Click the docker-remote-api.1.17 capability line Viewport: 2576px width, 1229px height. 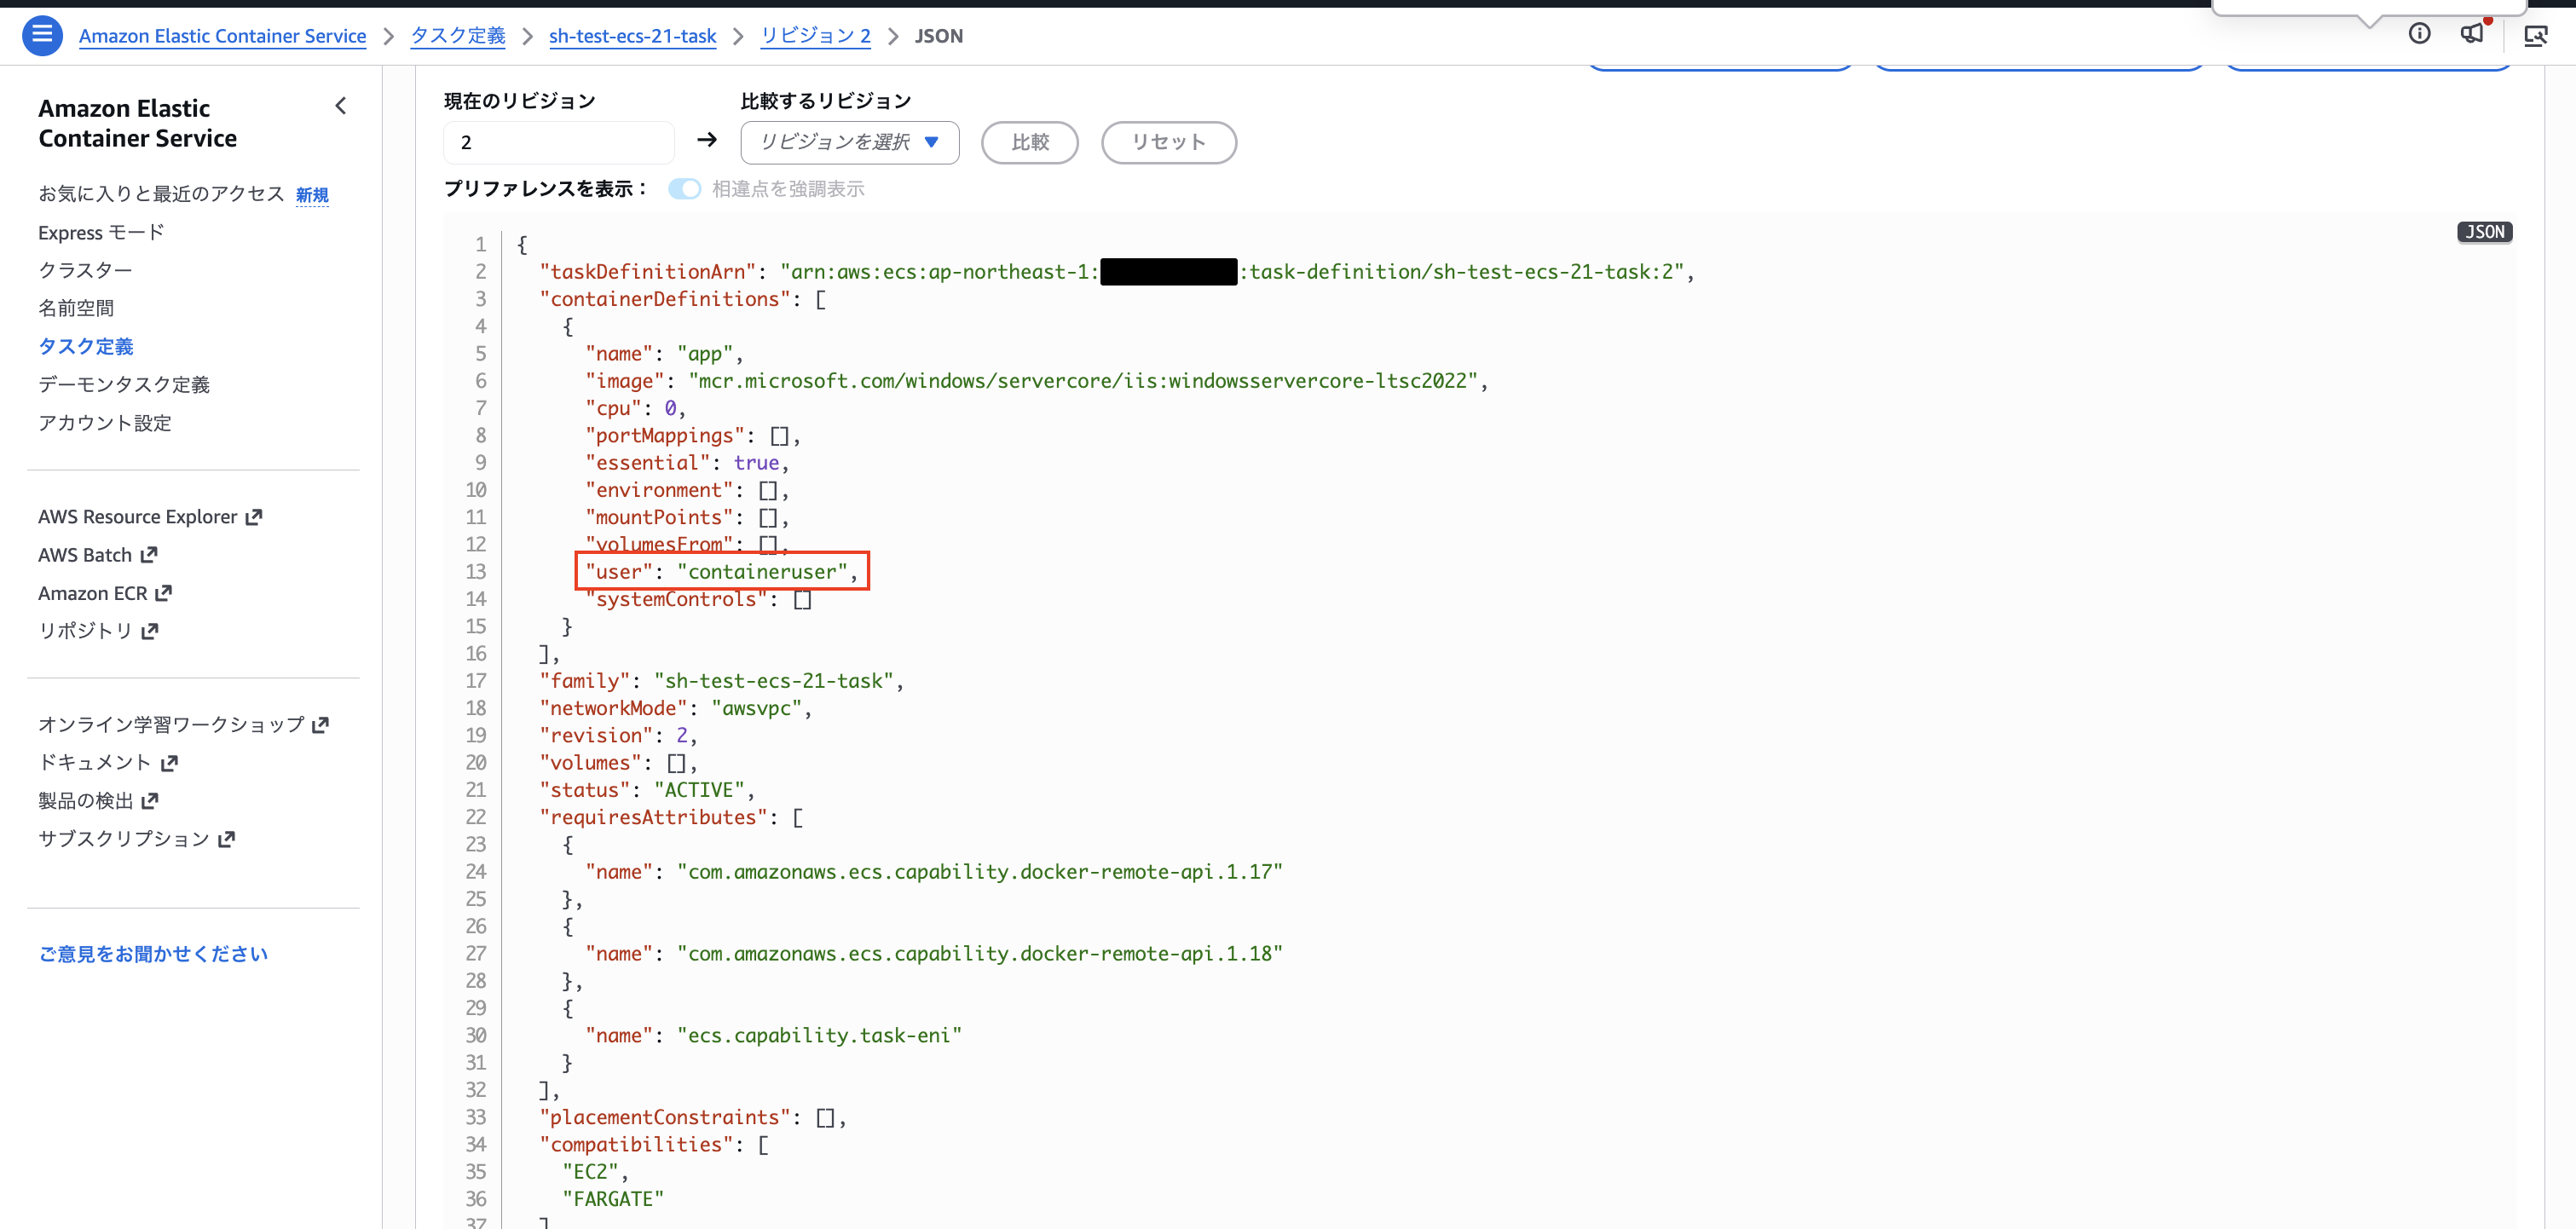934,872
